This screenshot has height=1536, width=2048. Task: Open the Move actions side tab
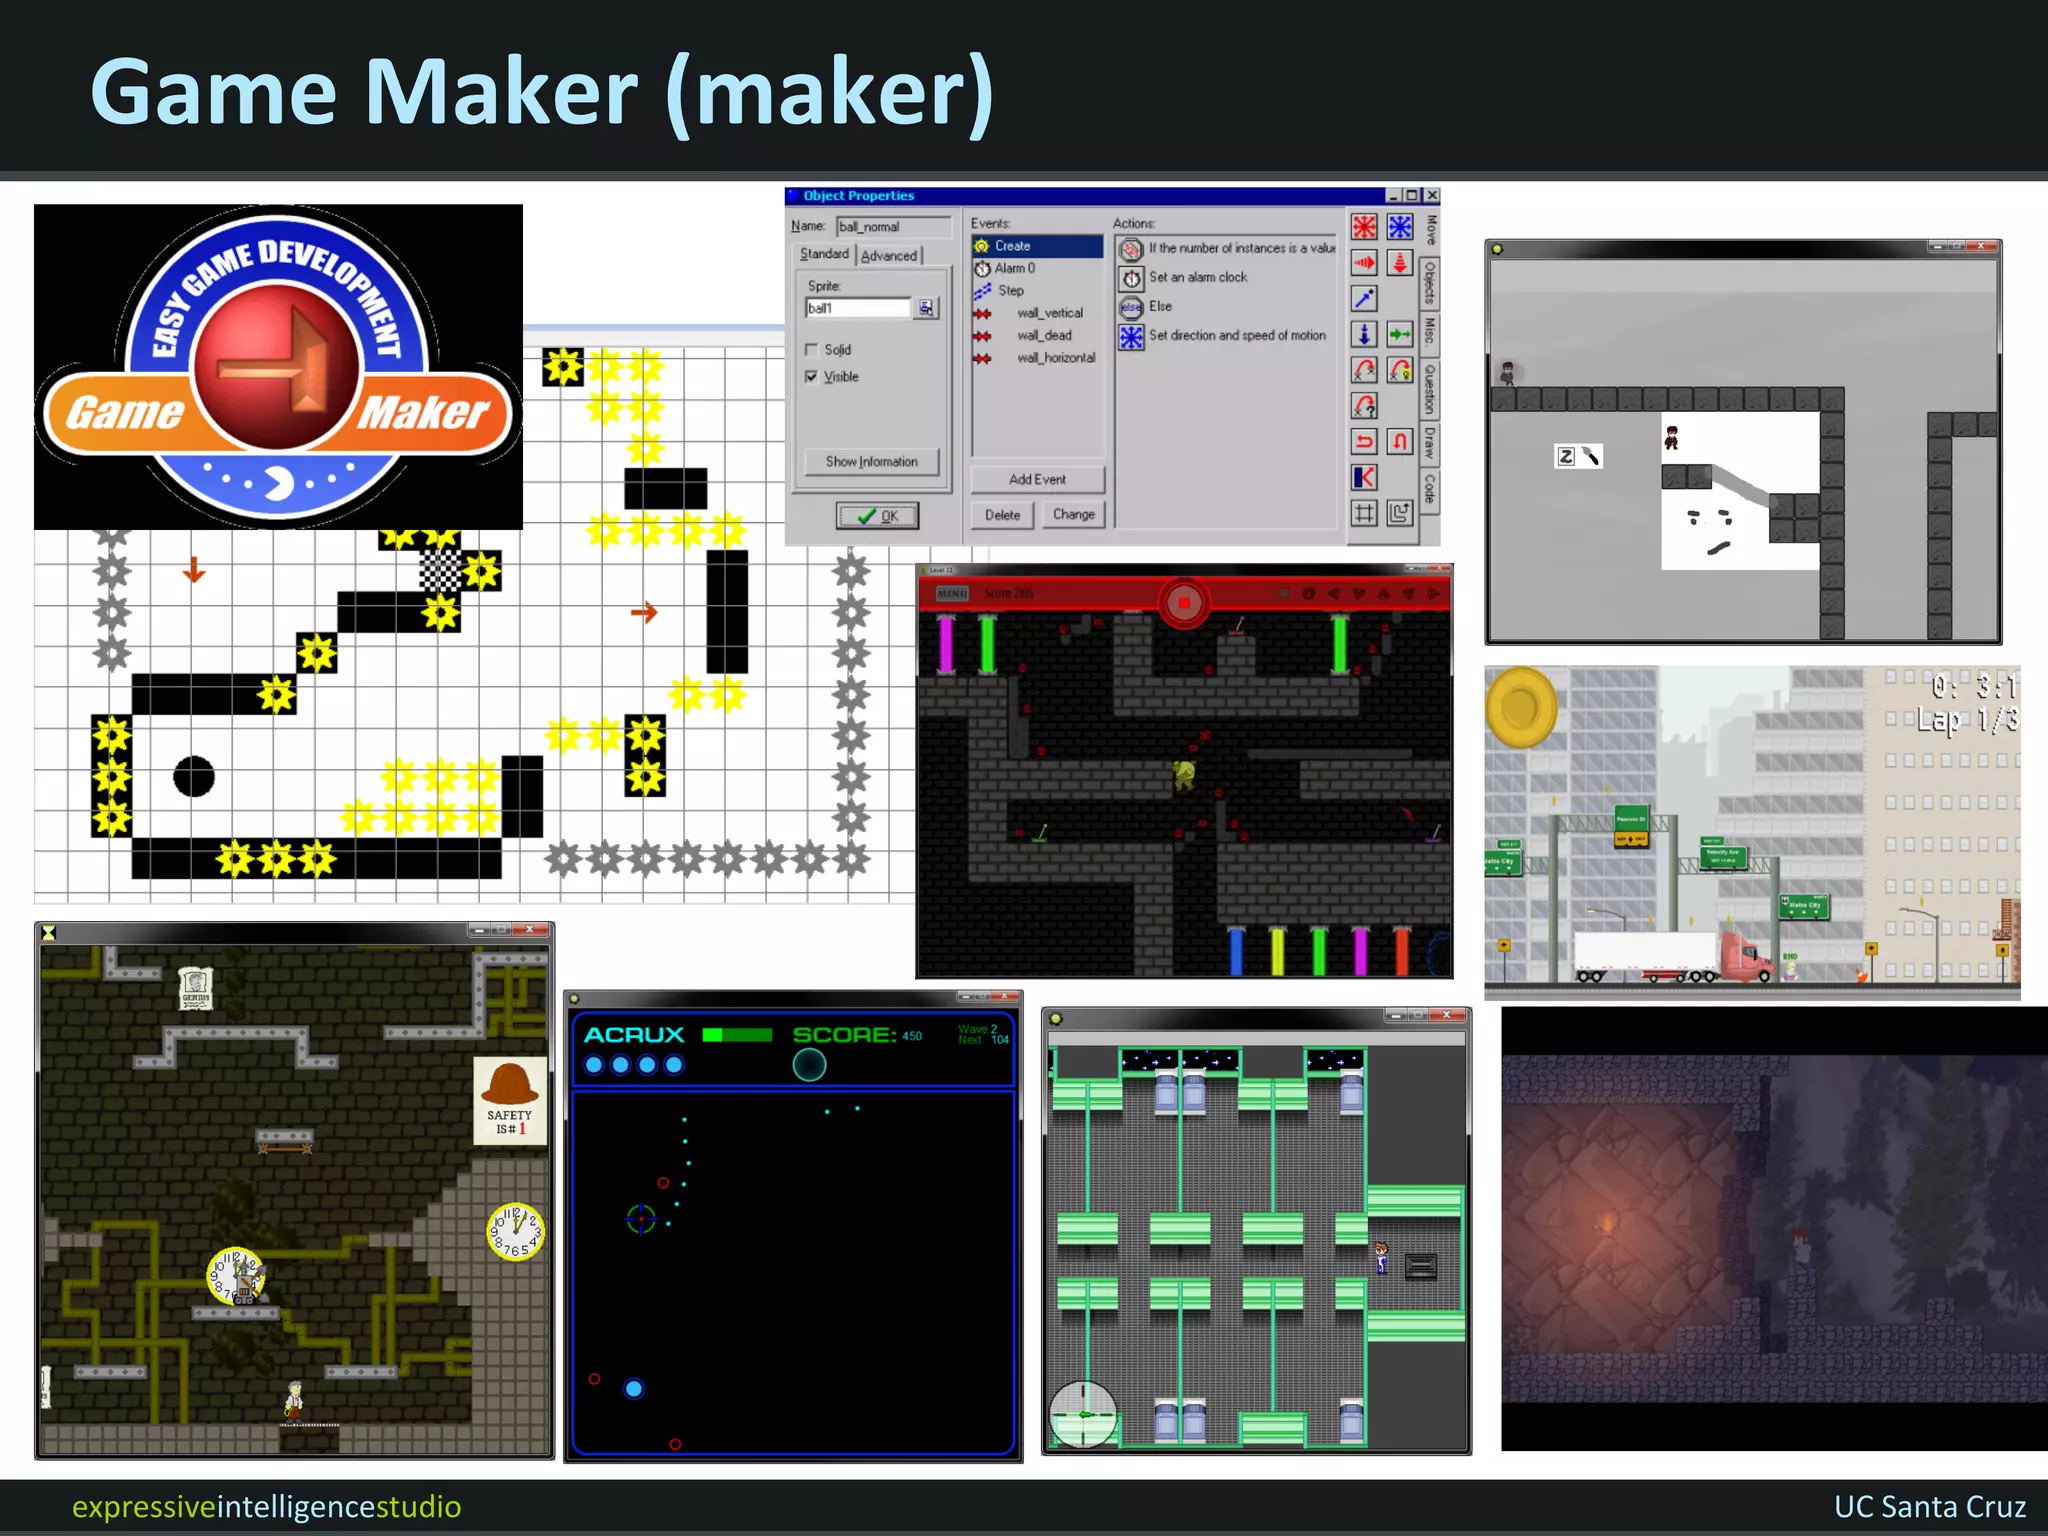1430,231
